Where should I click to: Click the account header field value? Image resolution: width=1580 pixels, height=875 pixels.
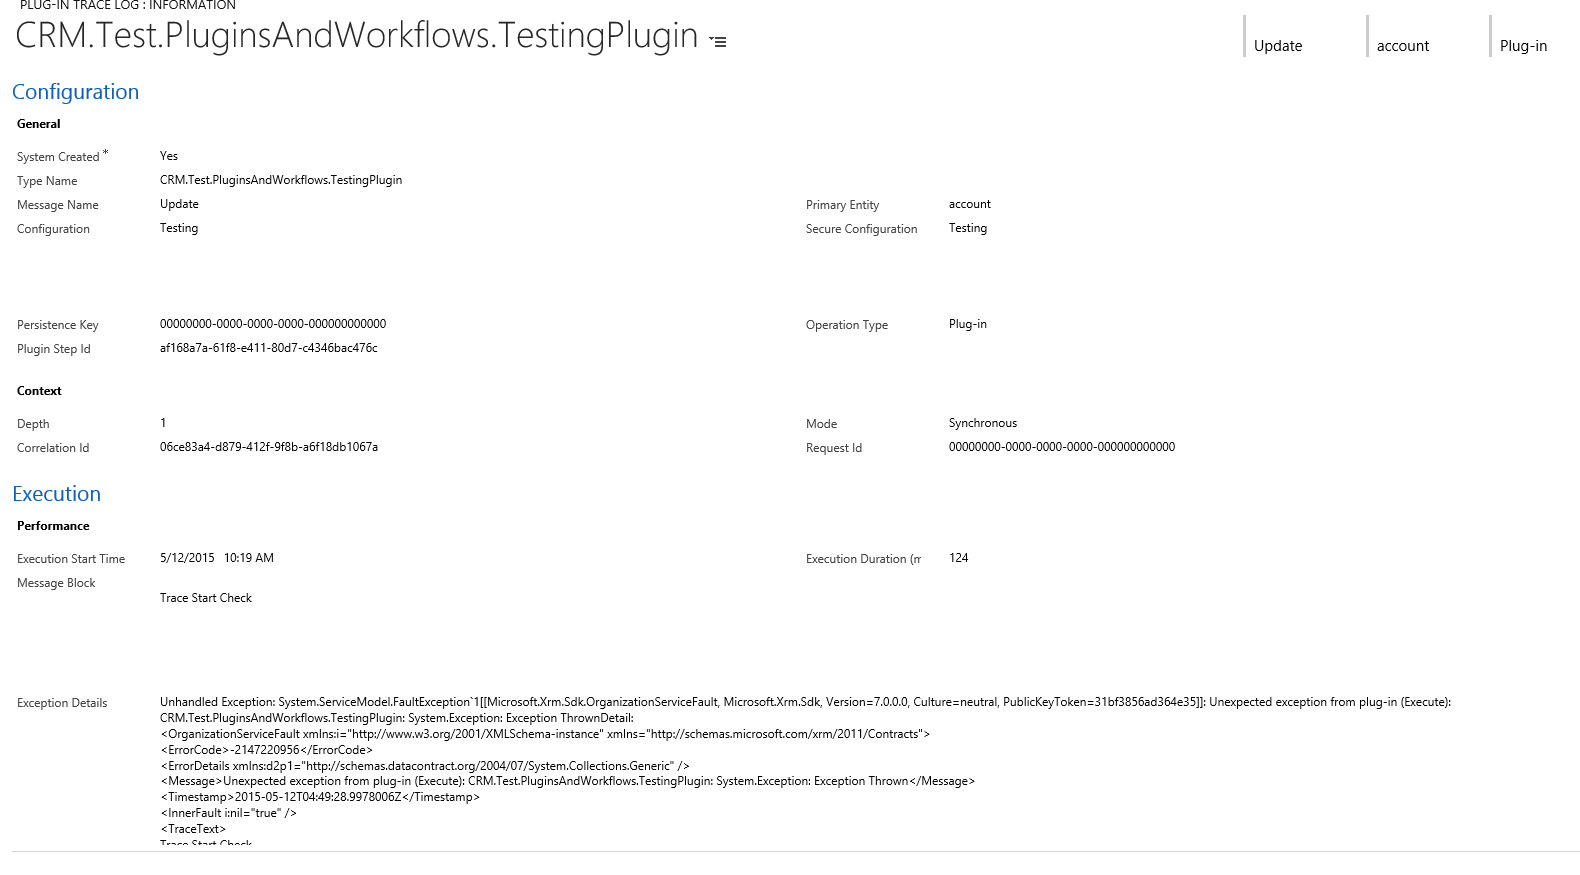coord(1403,46)
